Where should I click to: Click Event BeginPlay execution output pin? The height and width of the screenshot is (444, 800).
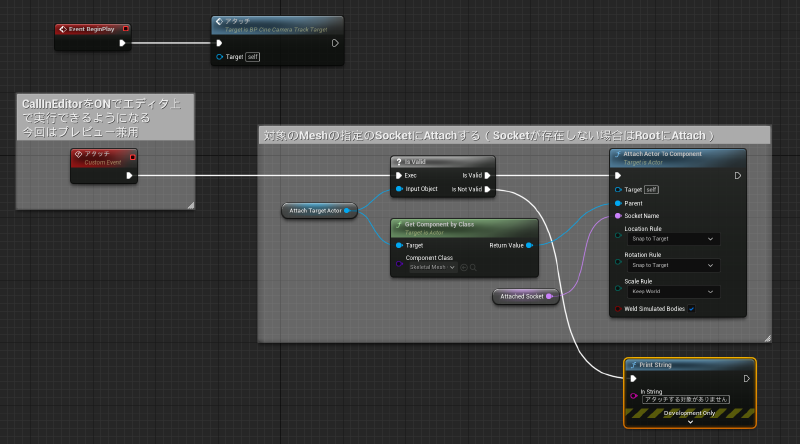122,43
